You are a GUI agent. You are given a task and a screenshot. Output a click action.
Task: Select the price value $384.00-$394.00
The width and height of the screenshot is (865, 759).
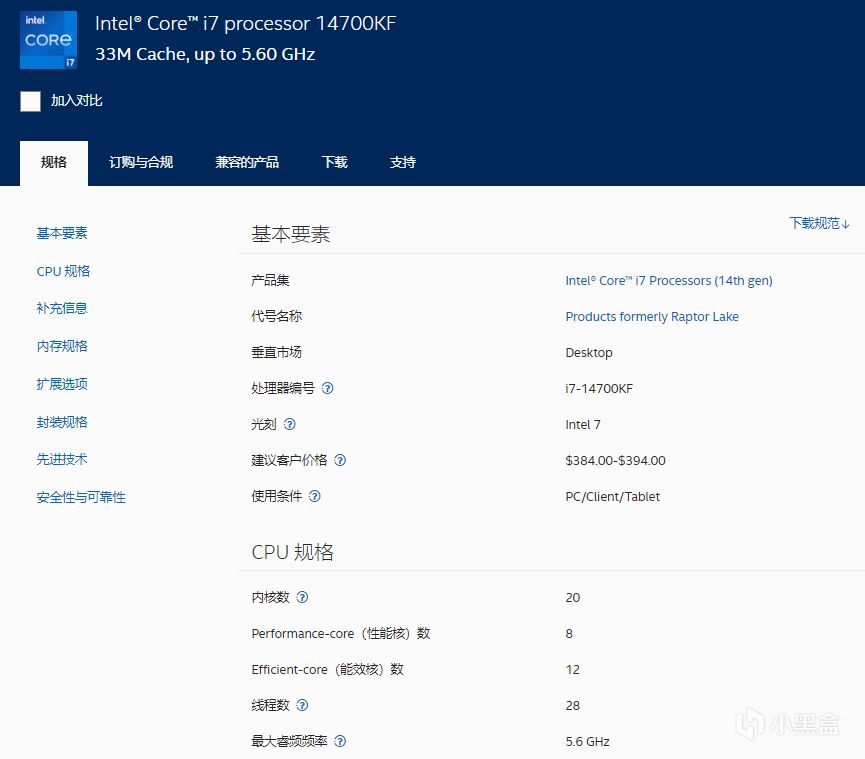click(x=615, y=461)
